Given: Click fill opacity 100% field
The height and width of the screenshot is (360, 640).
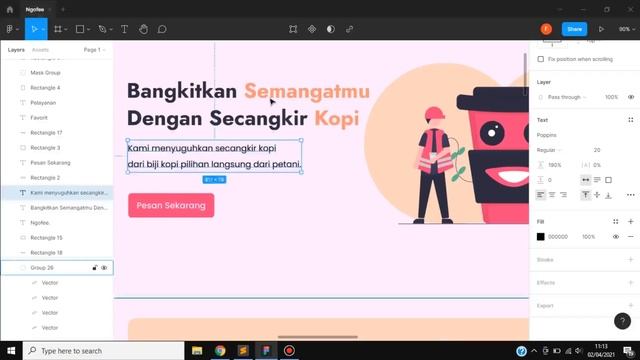Looking at the screenshot, I should [x=588, y=237].
